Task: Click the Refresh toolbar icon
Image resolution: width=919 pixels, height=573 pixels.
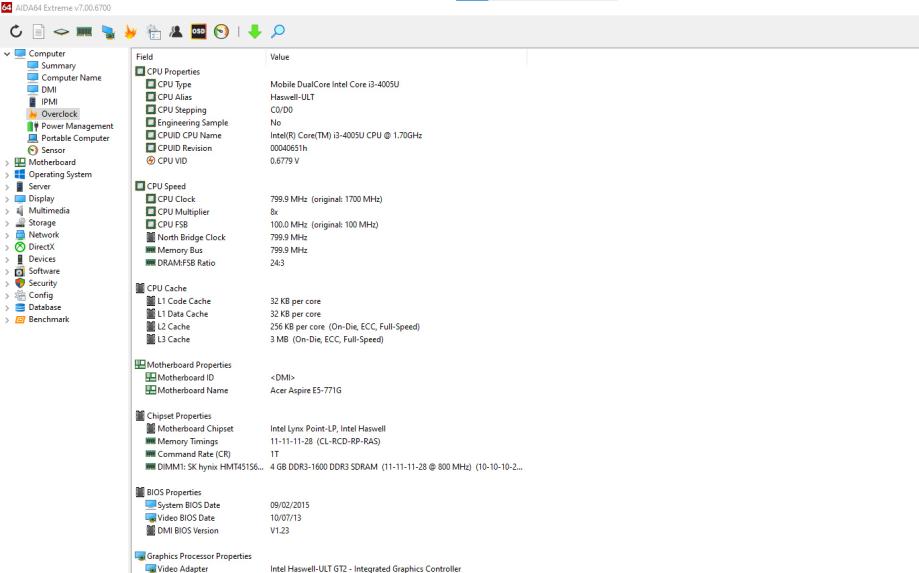Action: [16, 32]
